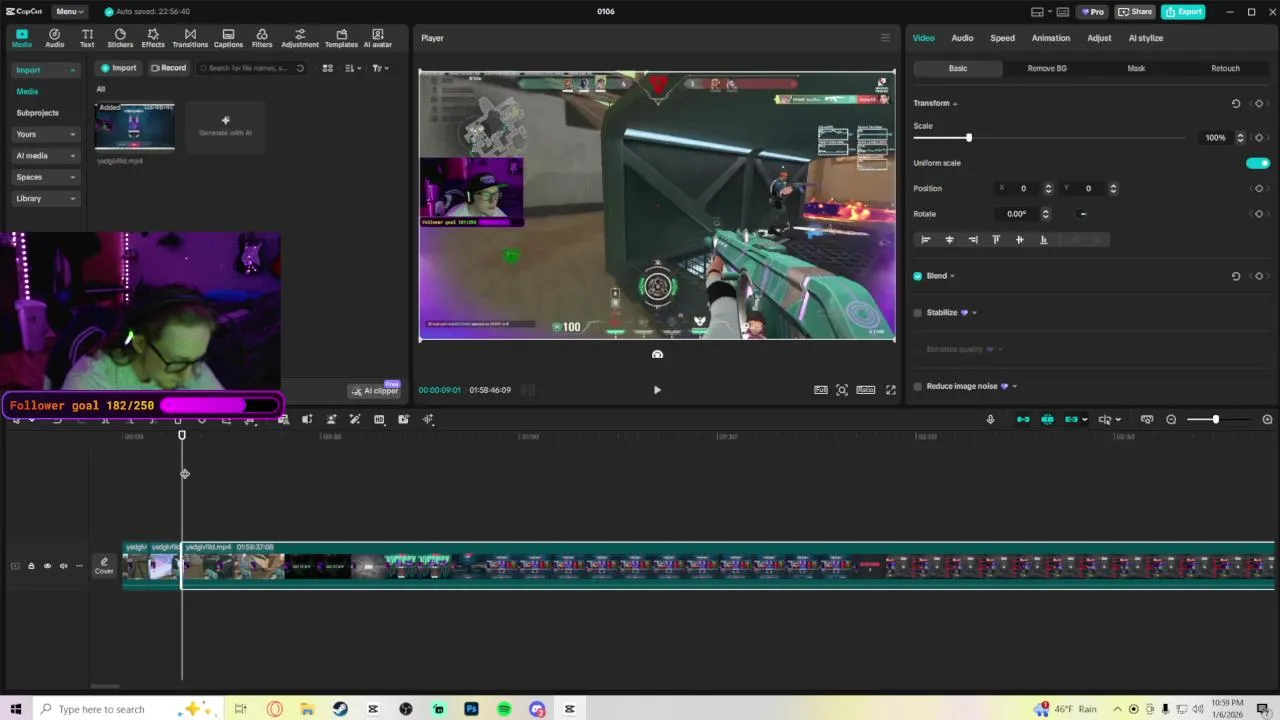Open the Templates panel
This screenshot has width=1280, height=720.
pyautogui.click(x=341, y=38)
